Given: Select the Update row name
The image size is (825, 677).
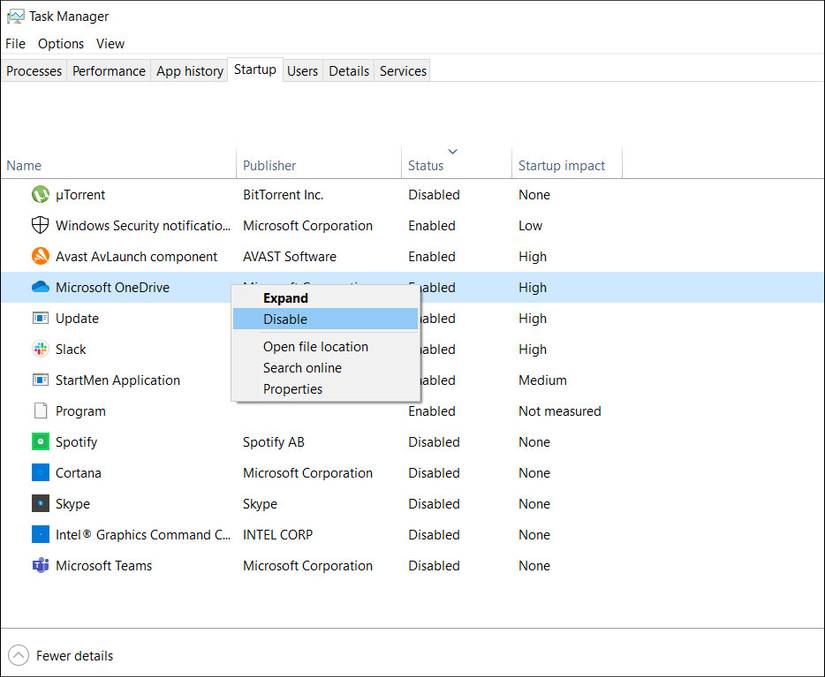Looking at the screenshot, I should tap(77, 318).
